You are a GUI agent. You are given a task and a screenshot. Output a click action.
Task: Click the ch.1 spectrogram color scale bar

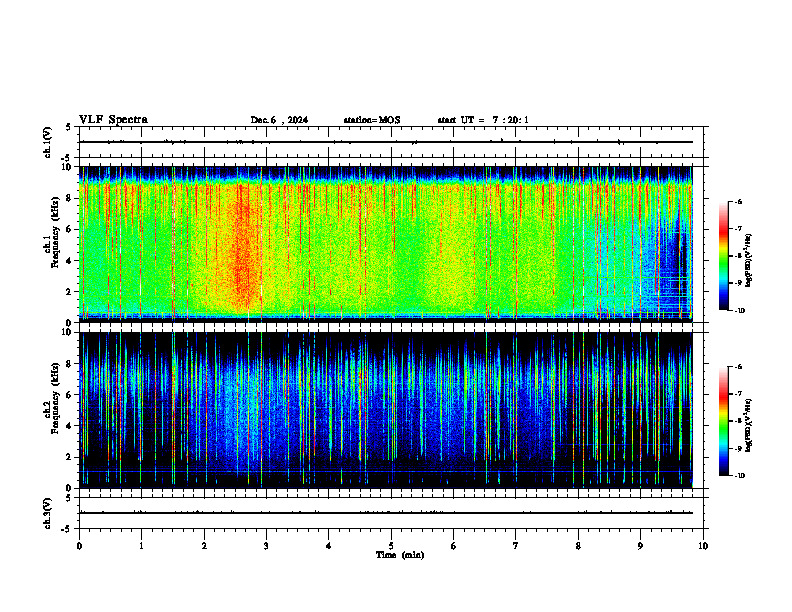click(723, 256)
